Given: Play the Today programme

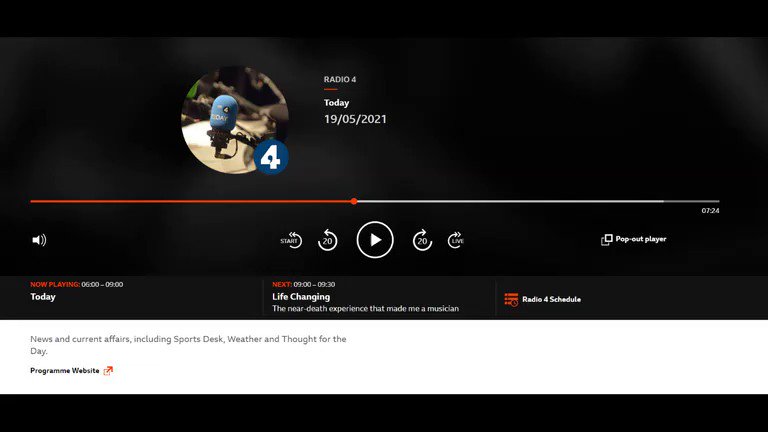Looking at the screenshot, I should 375,240.
